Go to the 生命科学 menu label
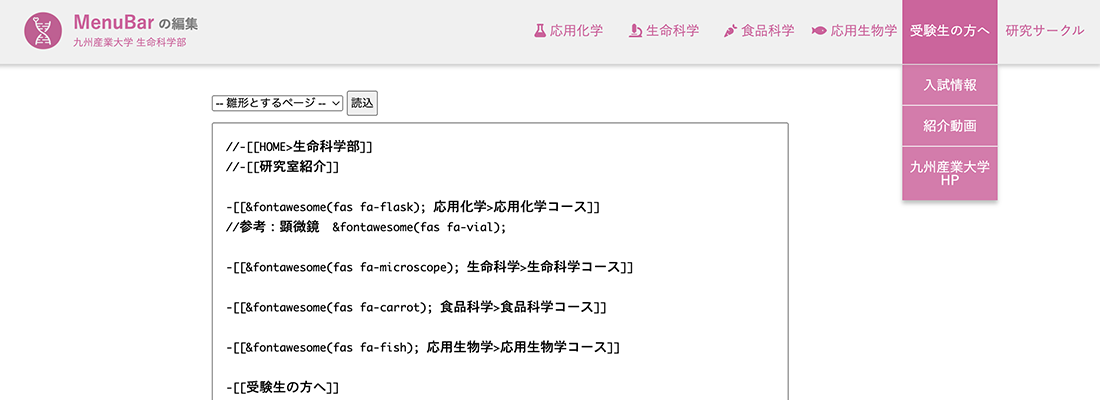1100x400 pixels. [x=673, y=31]
